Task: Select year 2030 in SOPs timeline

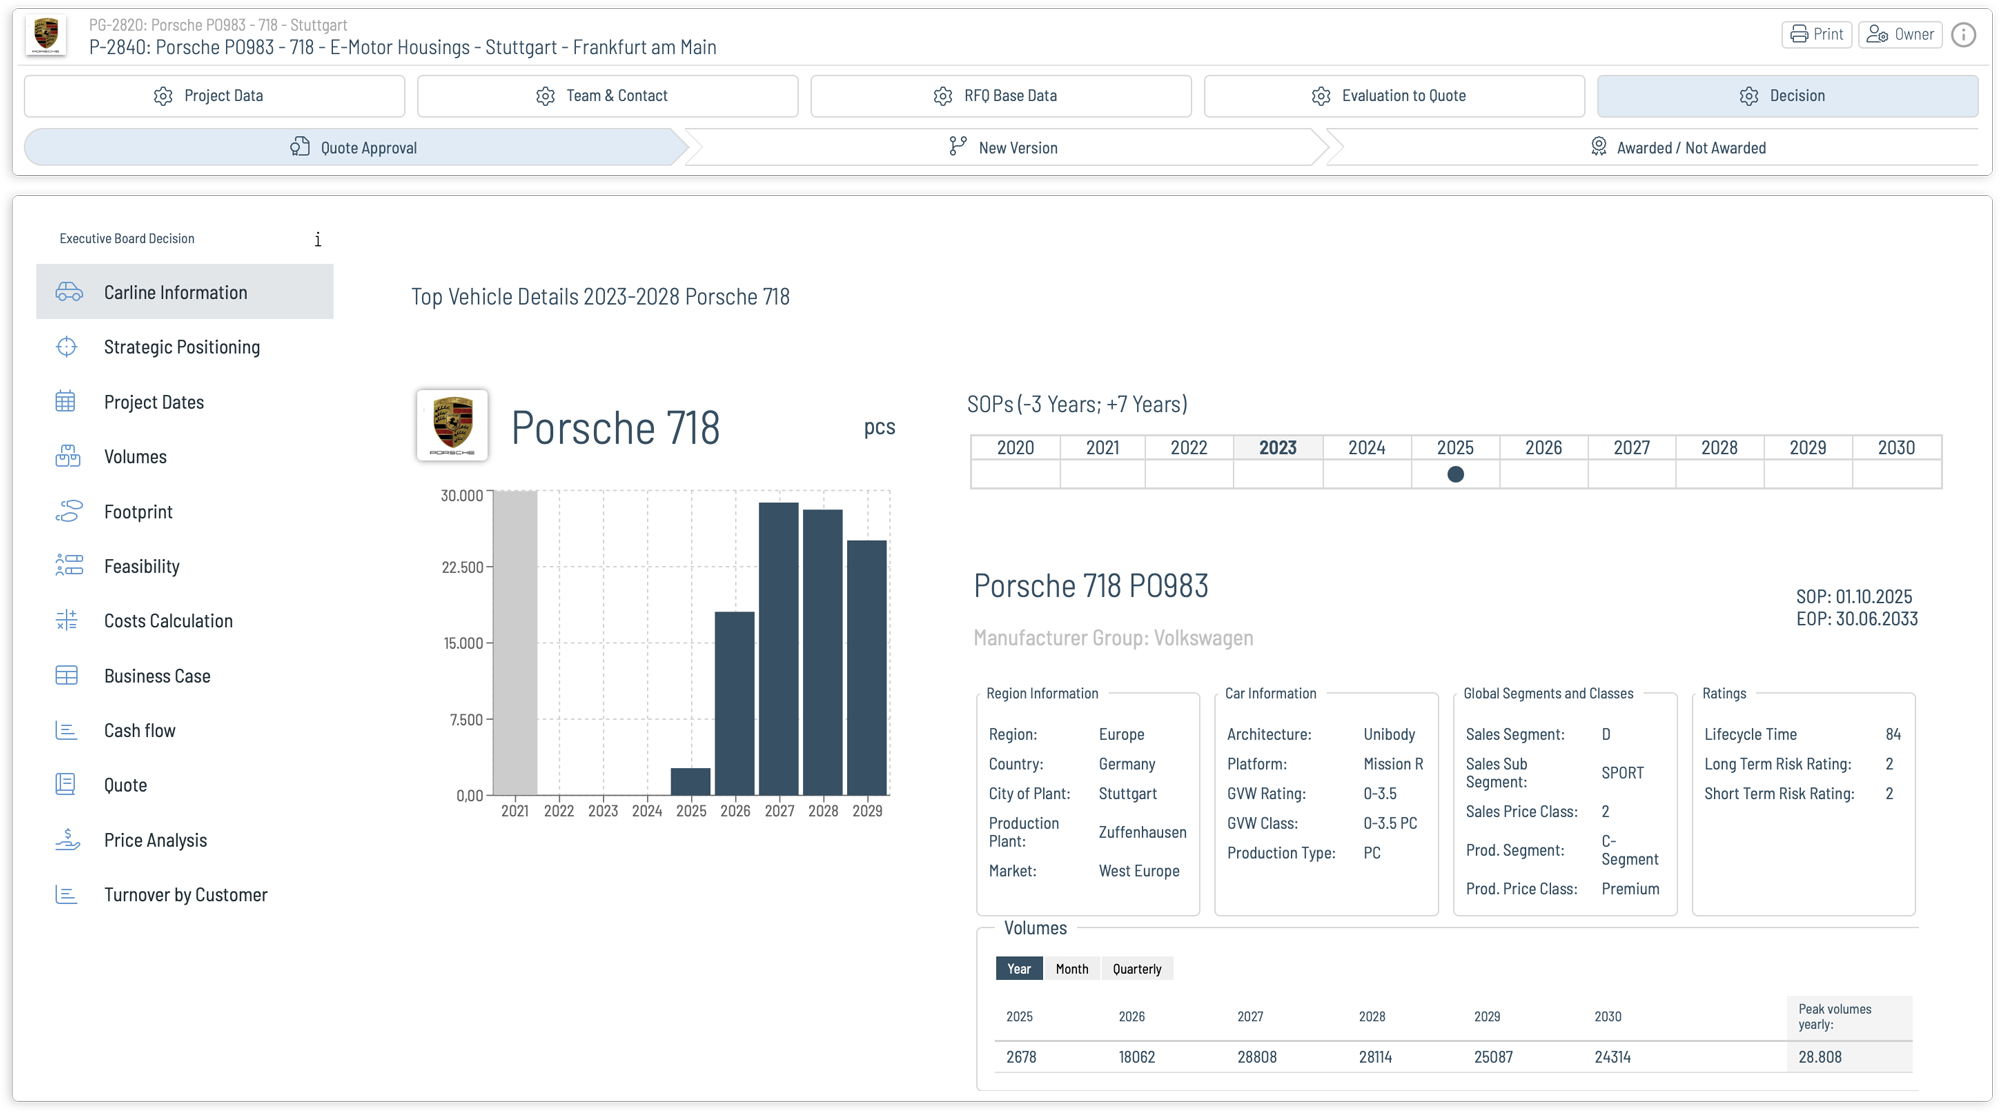Action: (x=1897, y=448)
